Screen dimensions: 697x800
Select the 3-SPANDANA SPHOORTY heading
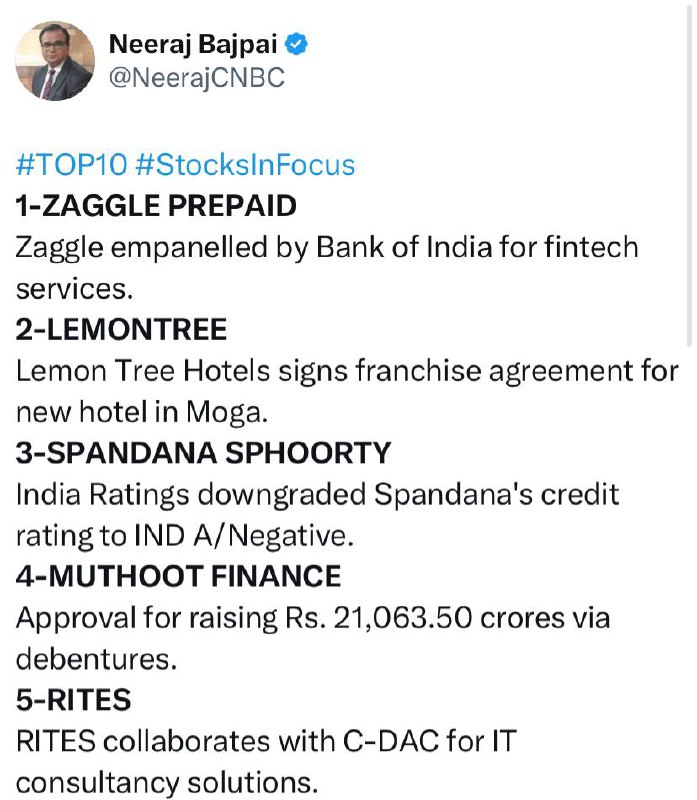click(x=204, y=453)
